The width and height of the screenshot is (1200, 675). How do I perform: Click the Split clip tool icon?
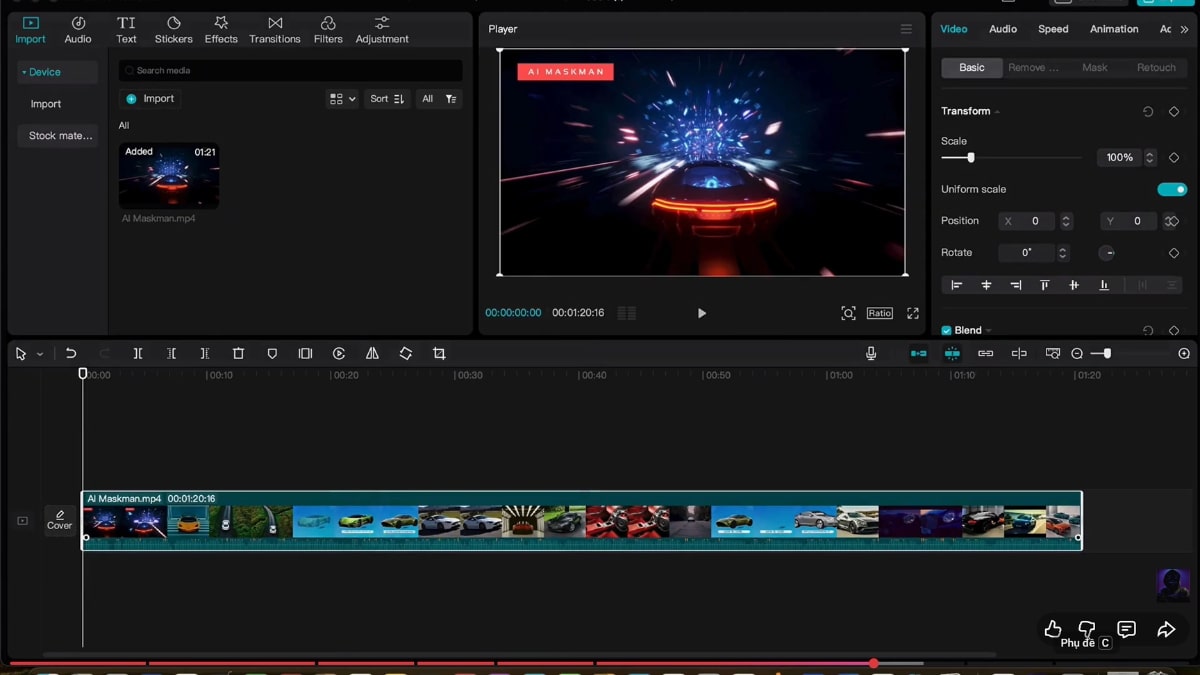pyautogui.click(x=138, y=354)
